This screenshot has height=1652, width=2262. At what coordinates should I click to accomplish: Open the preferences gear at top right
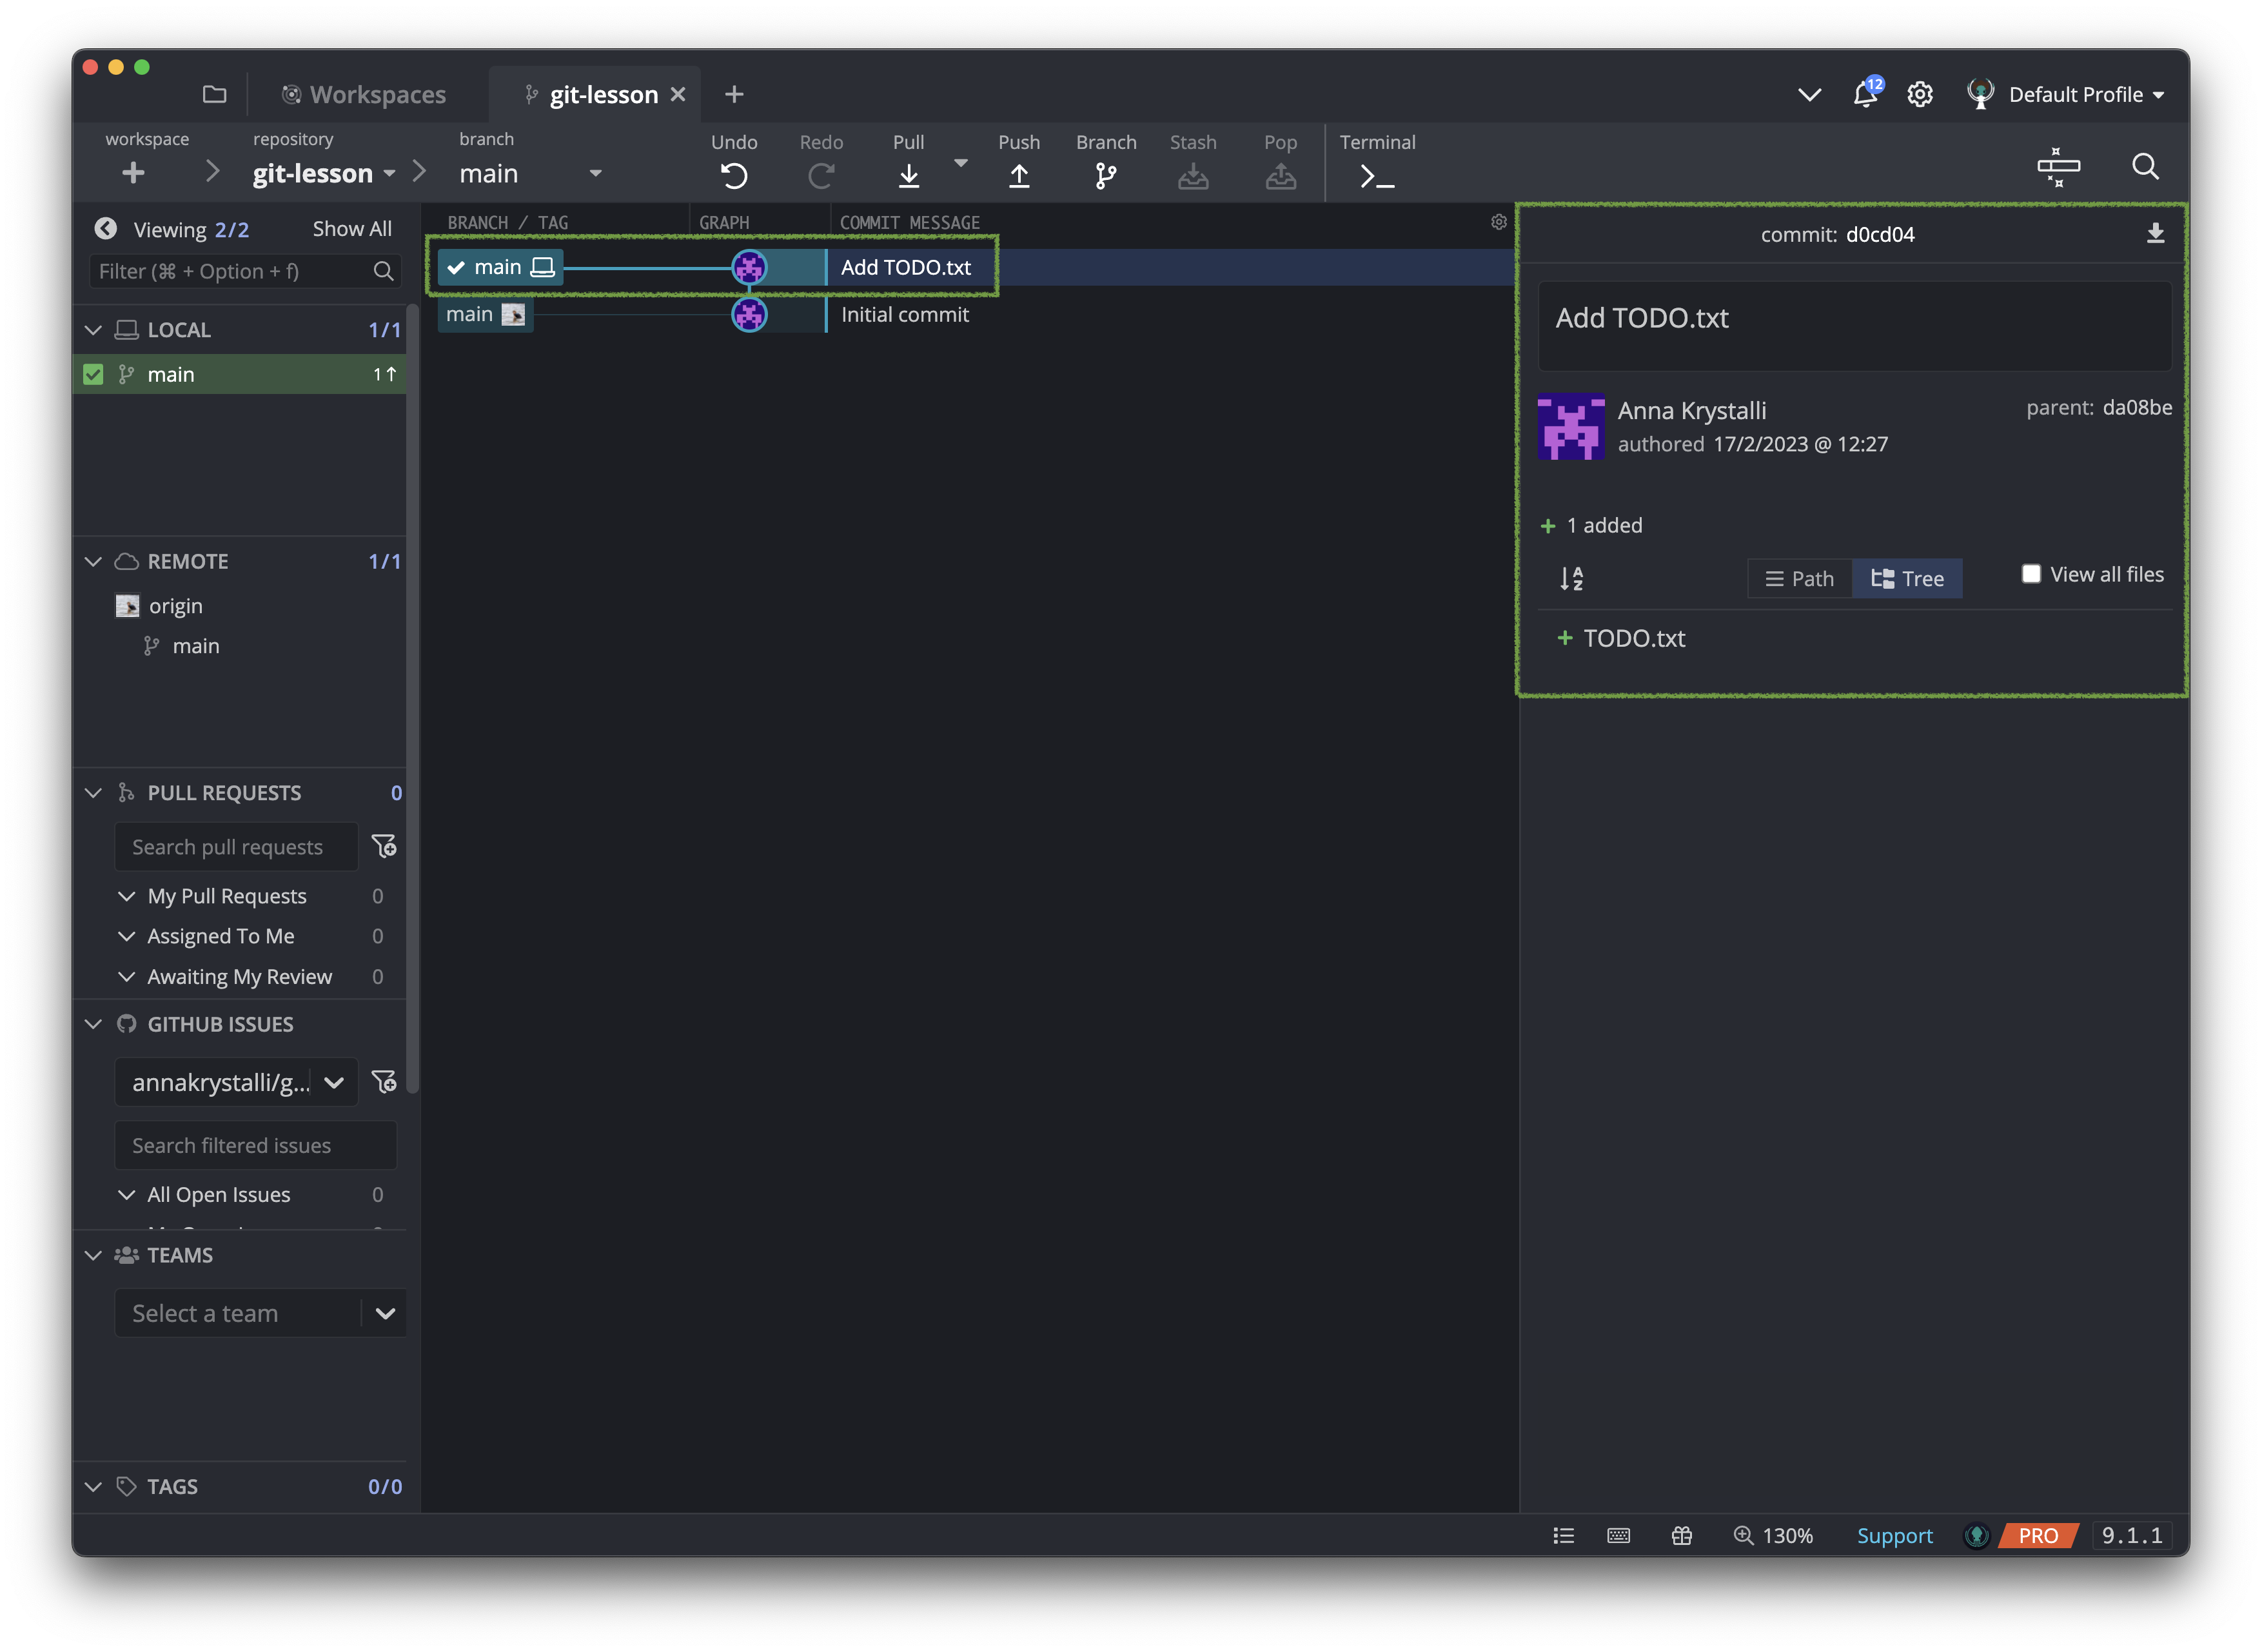pyautogui.click(x=1919, y=94)
